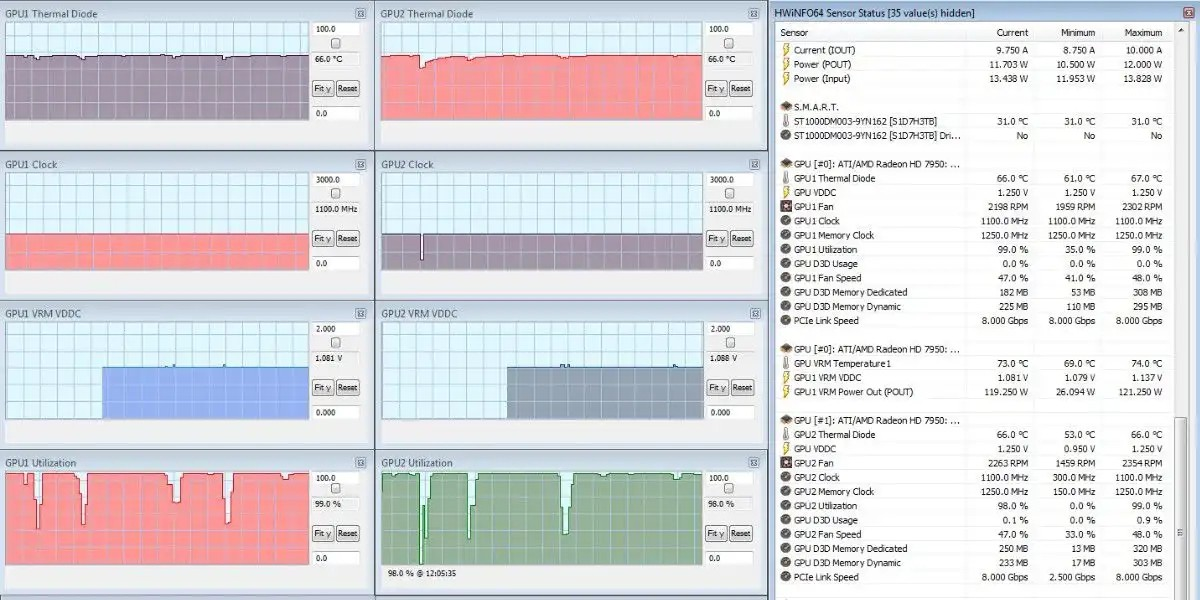Click the 3000.0 maximum field in GPU2 Clock graph

tap(729, 179)
